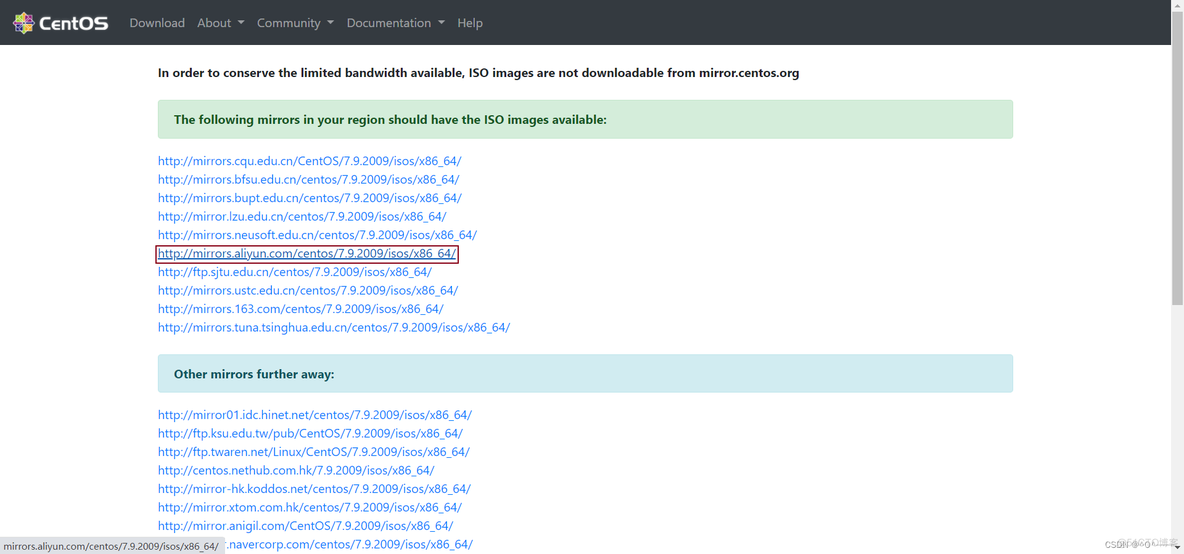Screen dimensions: 1184x554
Task: Click the 'Other mirrors further away' heading
Action: 254,374
